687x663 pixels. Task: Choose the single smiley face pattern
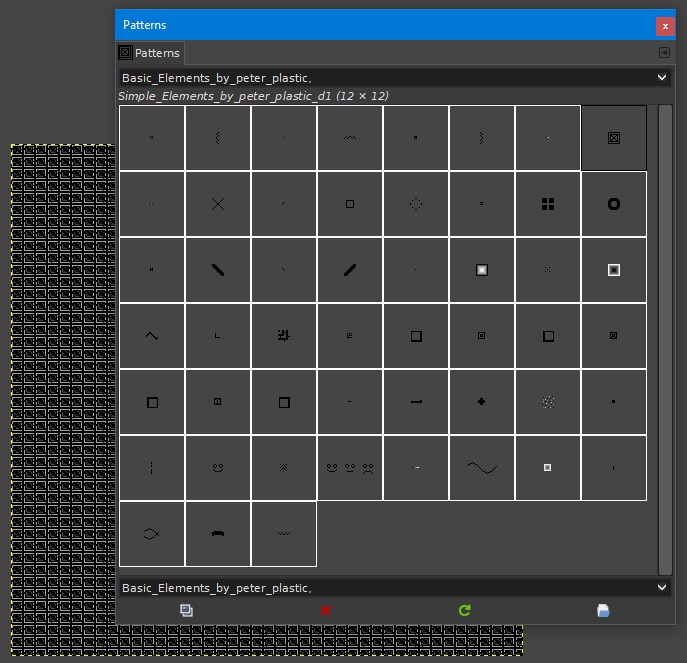coord(218,468)
